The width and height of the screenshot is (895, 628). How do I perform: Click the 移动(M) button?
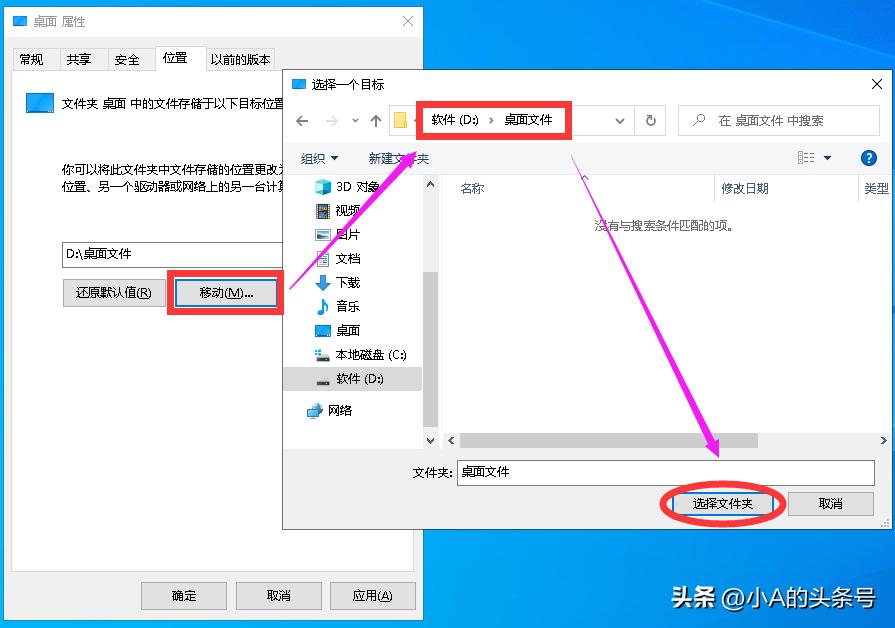225,292
